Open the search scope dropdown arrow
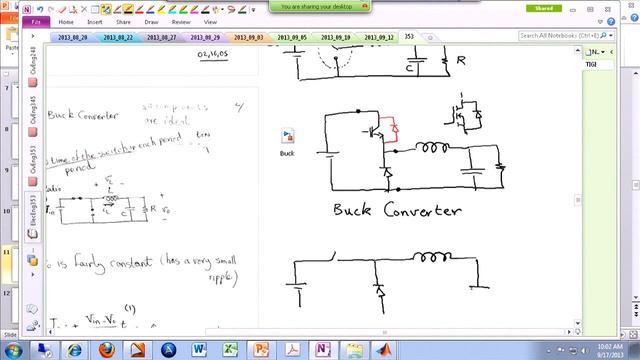Image resolution: width=640 pixels, height=360 pixels. click(611, 36)
